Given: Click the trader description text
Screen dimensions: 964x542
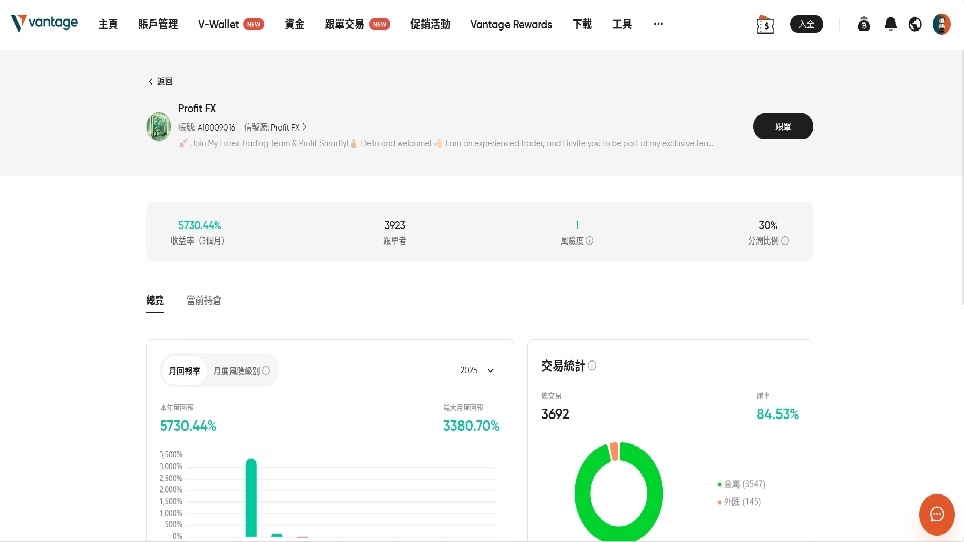Looking at the screenshot, I should click(446, 143).
